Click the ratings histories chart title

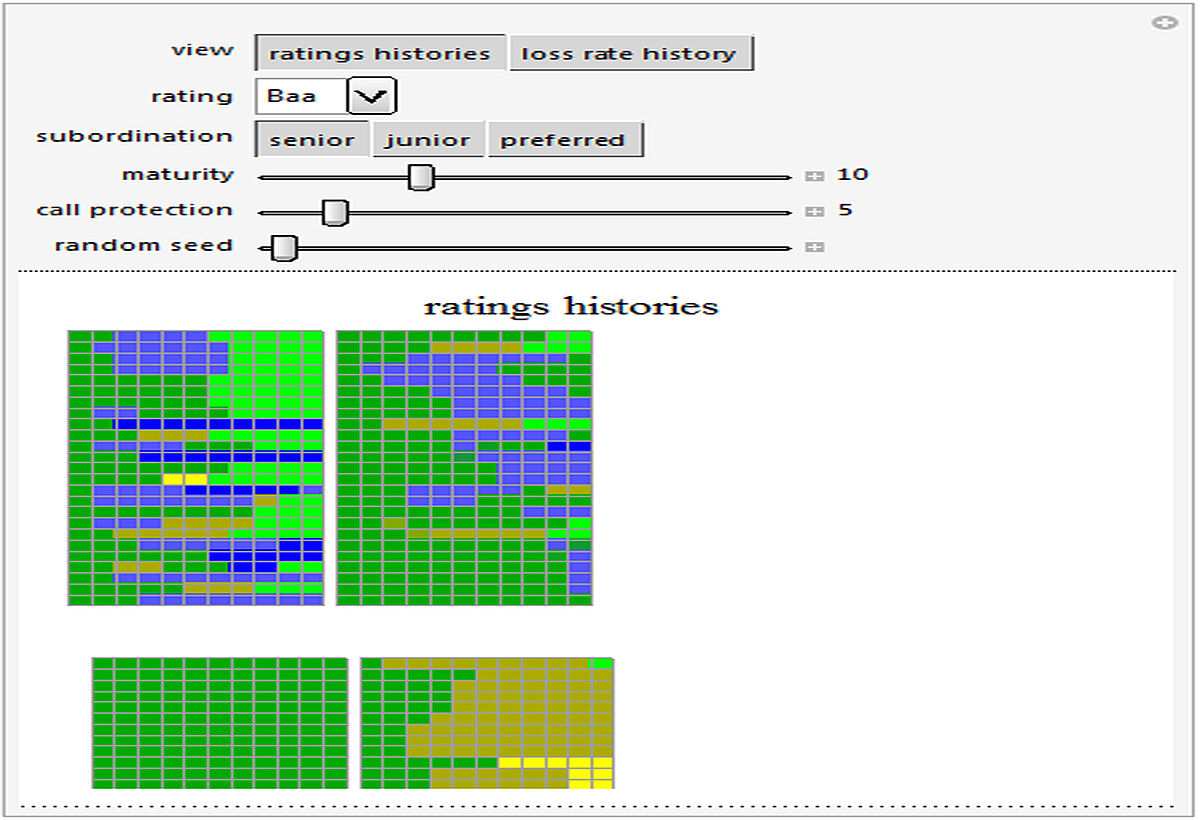571,305
